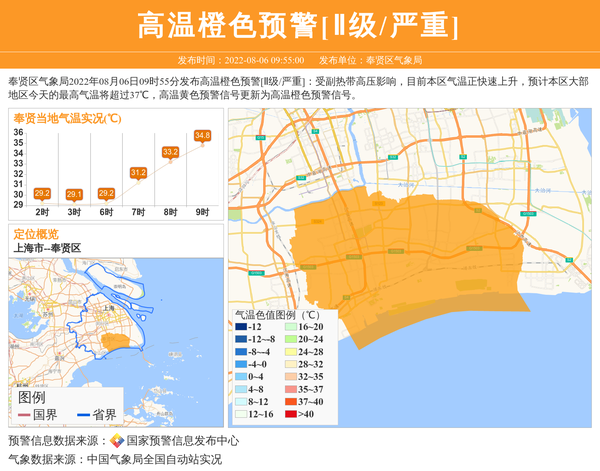Click the 奉贤当地气温实况 chart heading
Image resolution: width=600 pixels, height=471 pixels.
coord(68,118)
